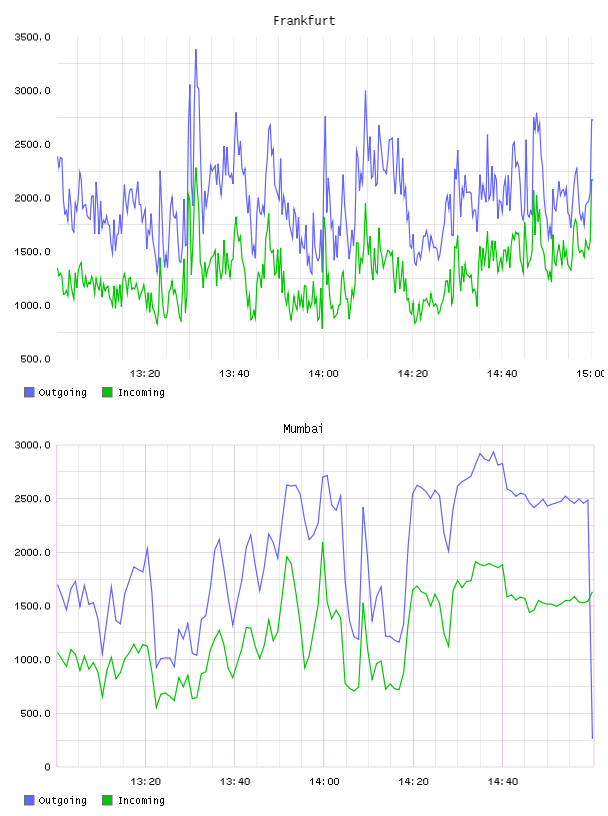Image resolution: width=608 pixels, height=816 pixels.
Task: Click the Frankfurt chart title
Action: coord(304,21)
